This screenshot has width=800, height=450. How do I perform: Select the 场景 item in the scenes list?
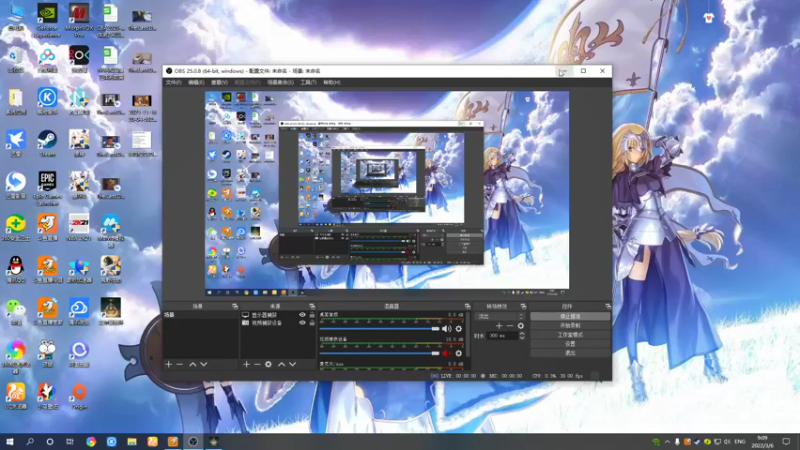[200, 315]
